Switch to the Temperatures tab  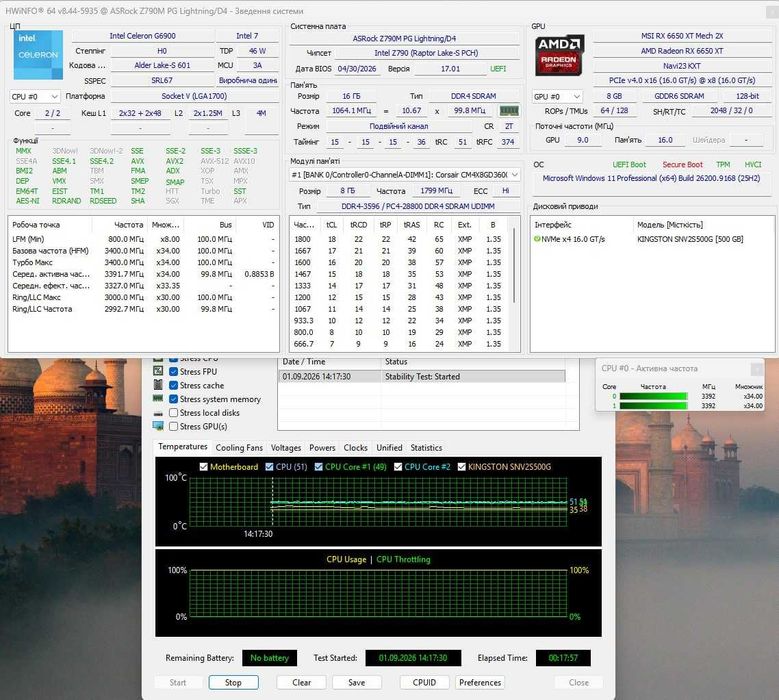182,447
